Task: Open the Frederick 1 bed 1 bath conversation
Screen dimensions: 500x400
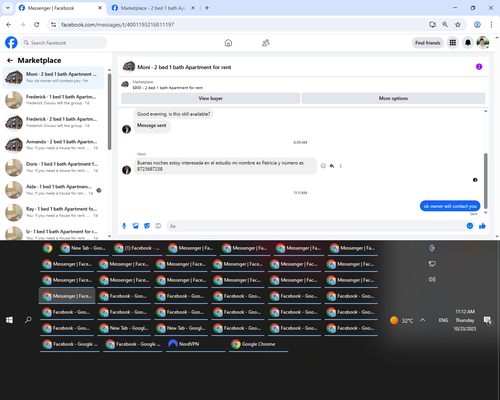Action: tap(53, 100)
